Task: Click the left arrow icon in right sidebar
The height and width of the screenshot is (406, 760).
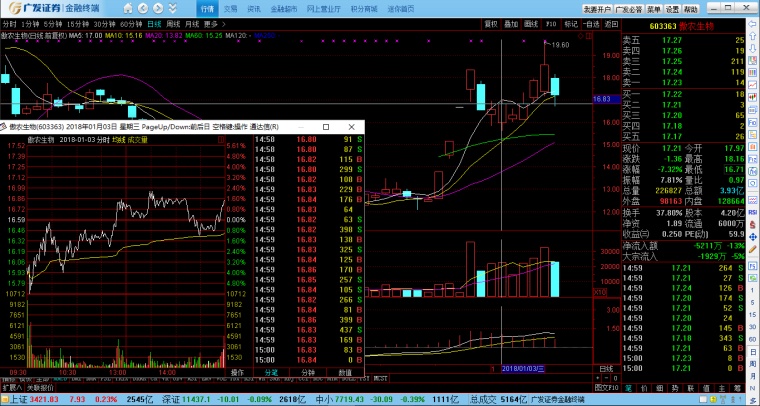Action: 753,24
